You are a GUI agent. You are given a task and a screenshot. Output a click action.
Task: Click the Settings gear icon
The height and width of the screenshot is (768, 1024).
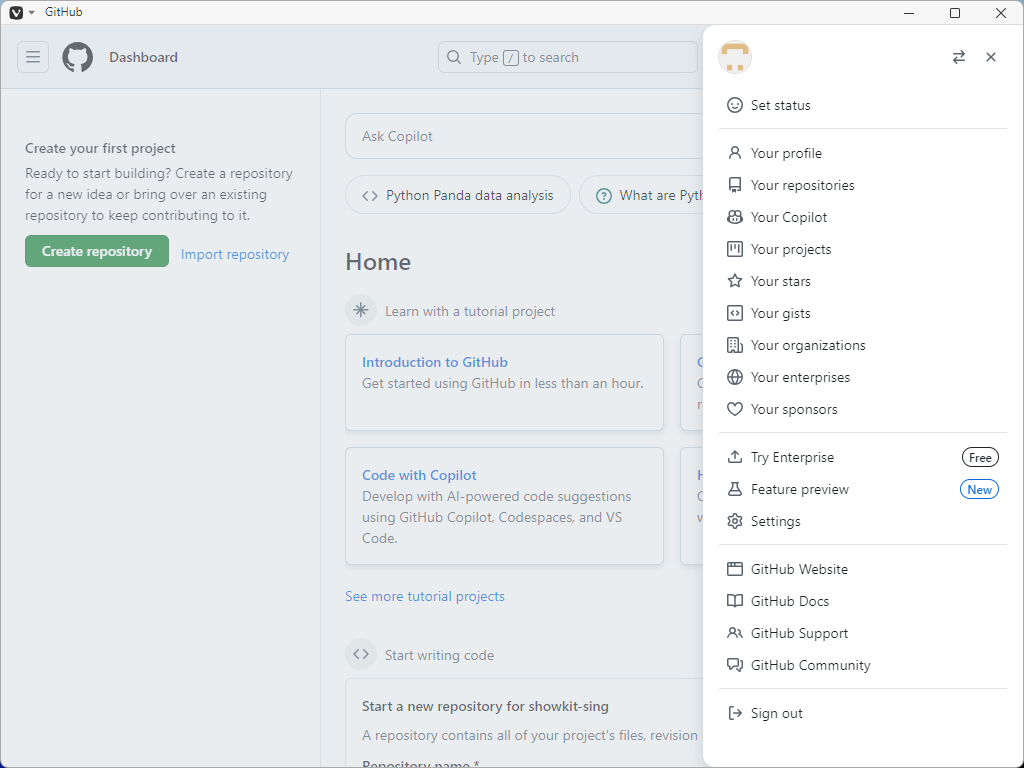[x=735, y=521]
